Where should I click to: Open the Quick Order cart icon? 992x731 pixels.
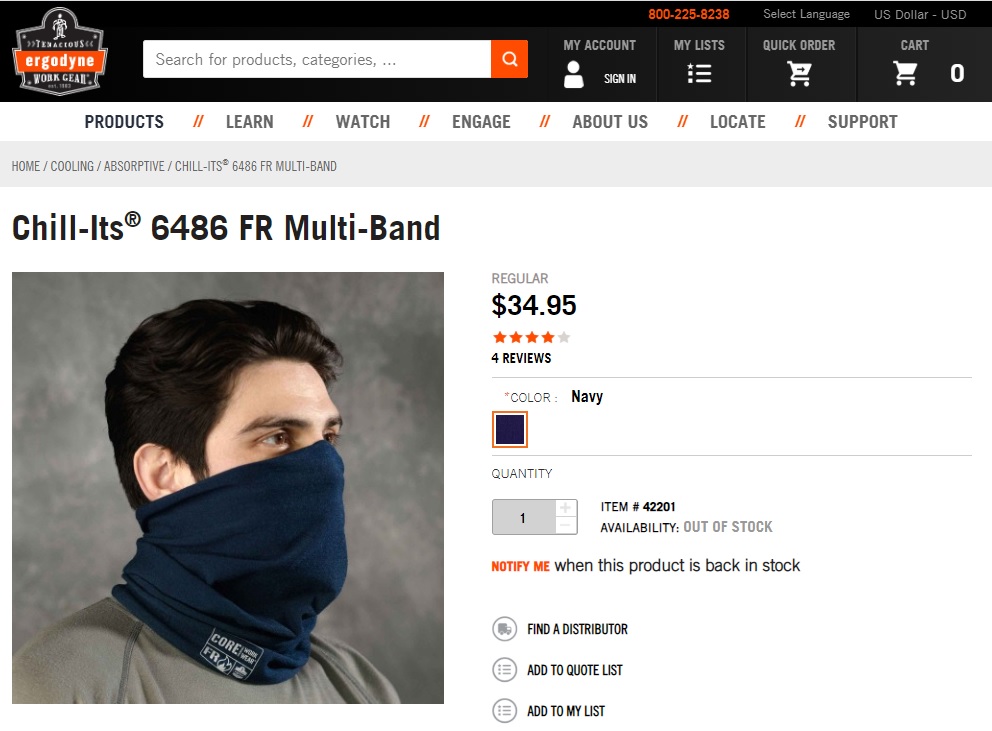[798, 74]
